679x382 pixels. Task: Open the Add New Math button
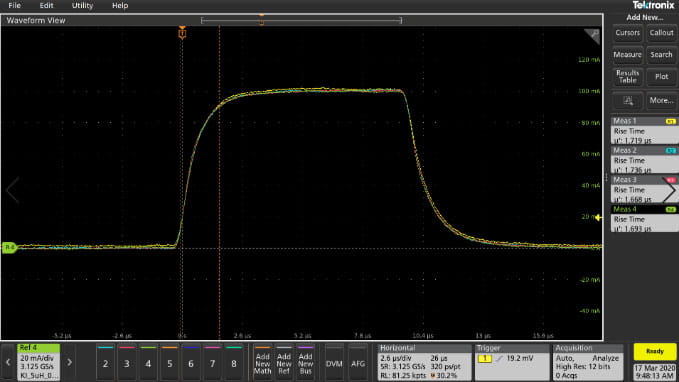tap(262, 363)
